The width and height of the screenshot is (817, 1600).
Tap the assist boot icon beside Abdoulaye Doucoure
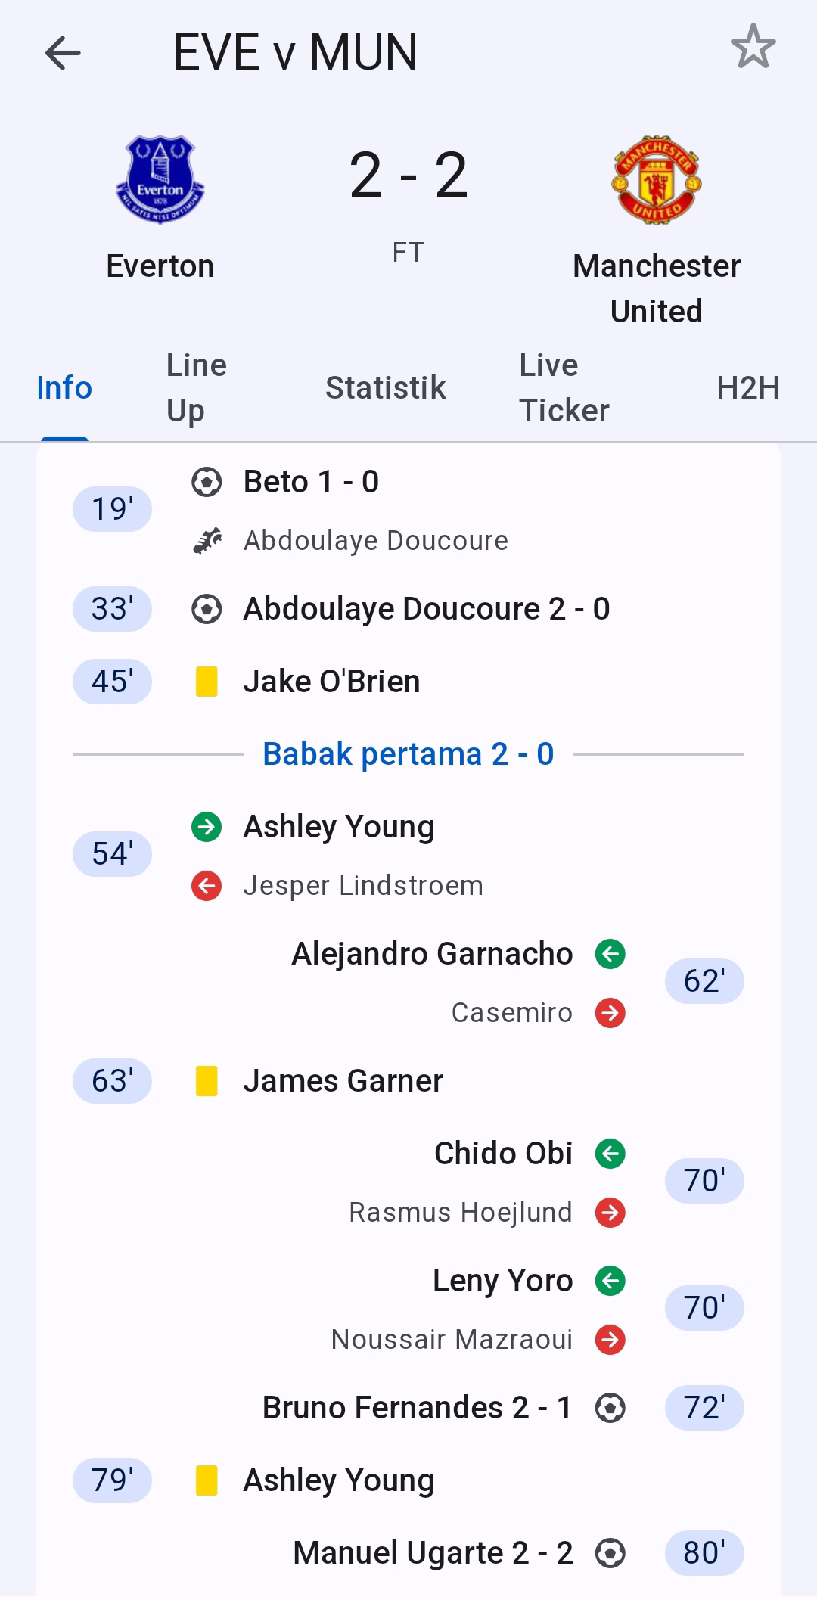(207, 541)
